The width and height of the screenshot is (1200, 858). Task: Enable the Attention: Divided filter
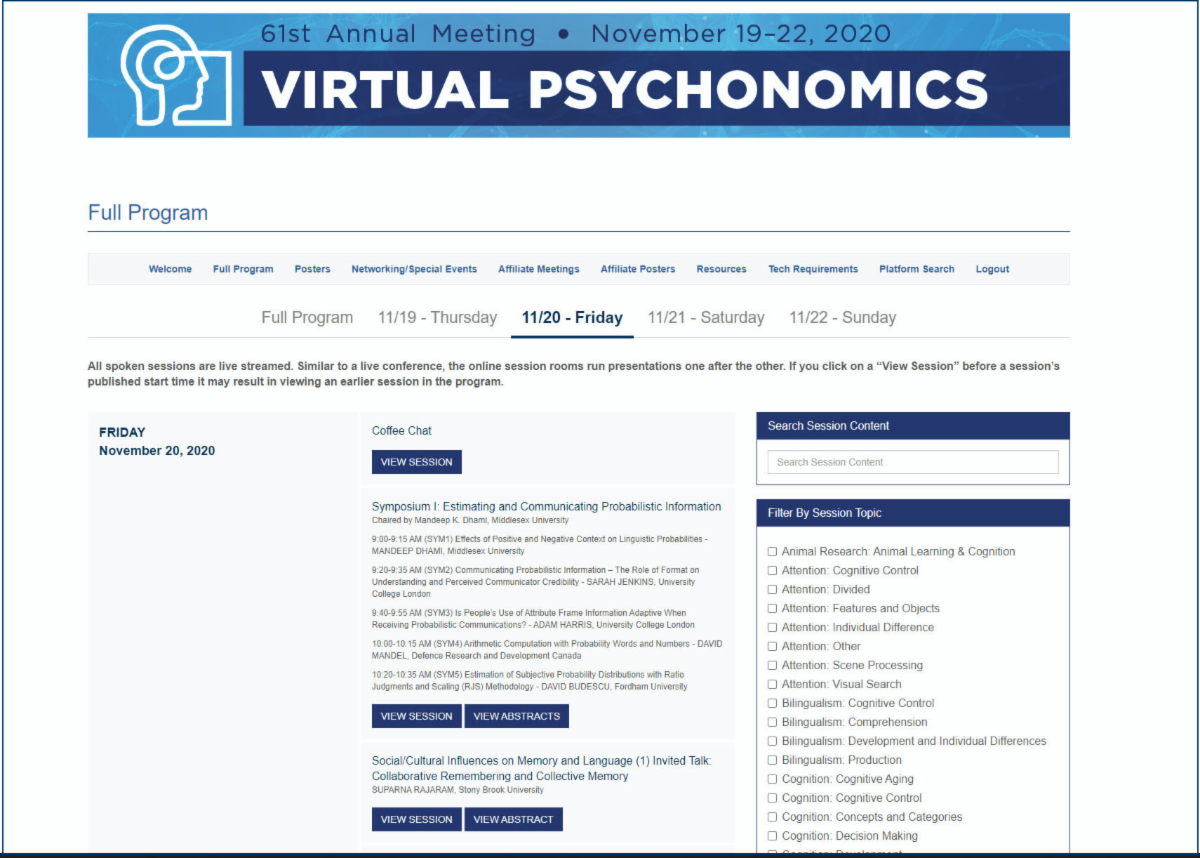772,590
